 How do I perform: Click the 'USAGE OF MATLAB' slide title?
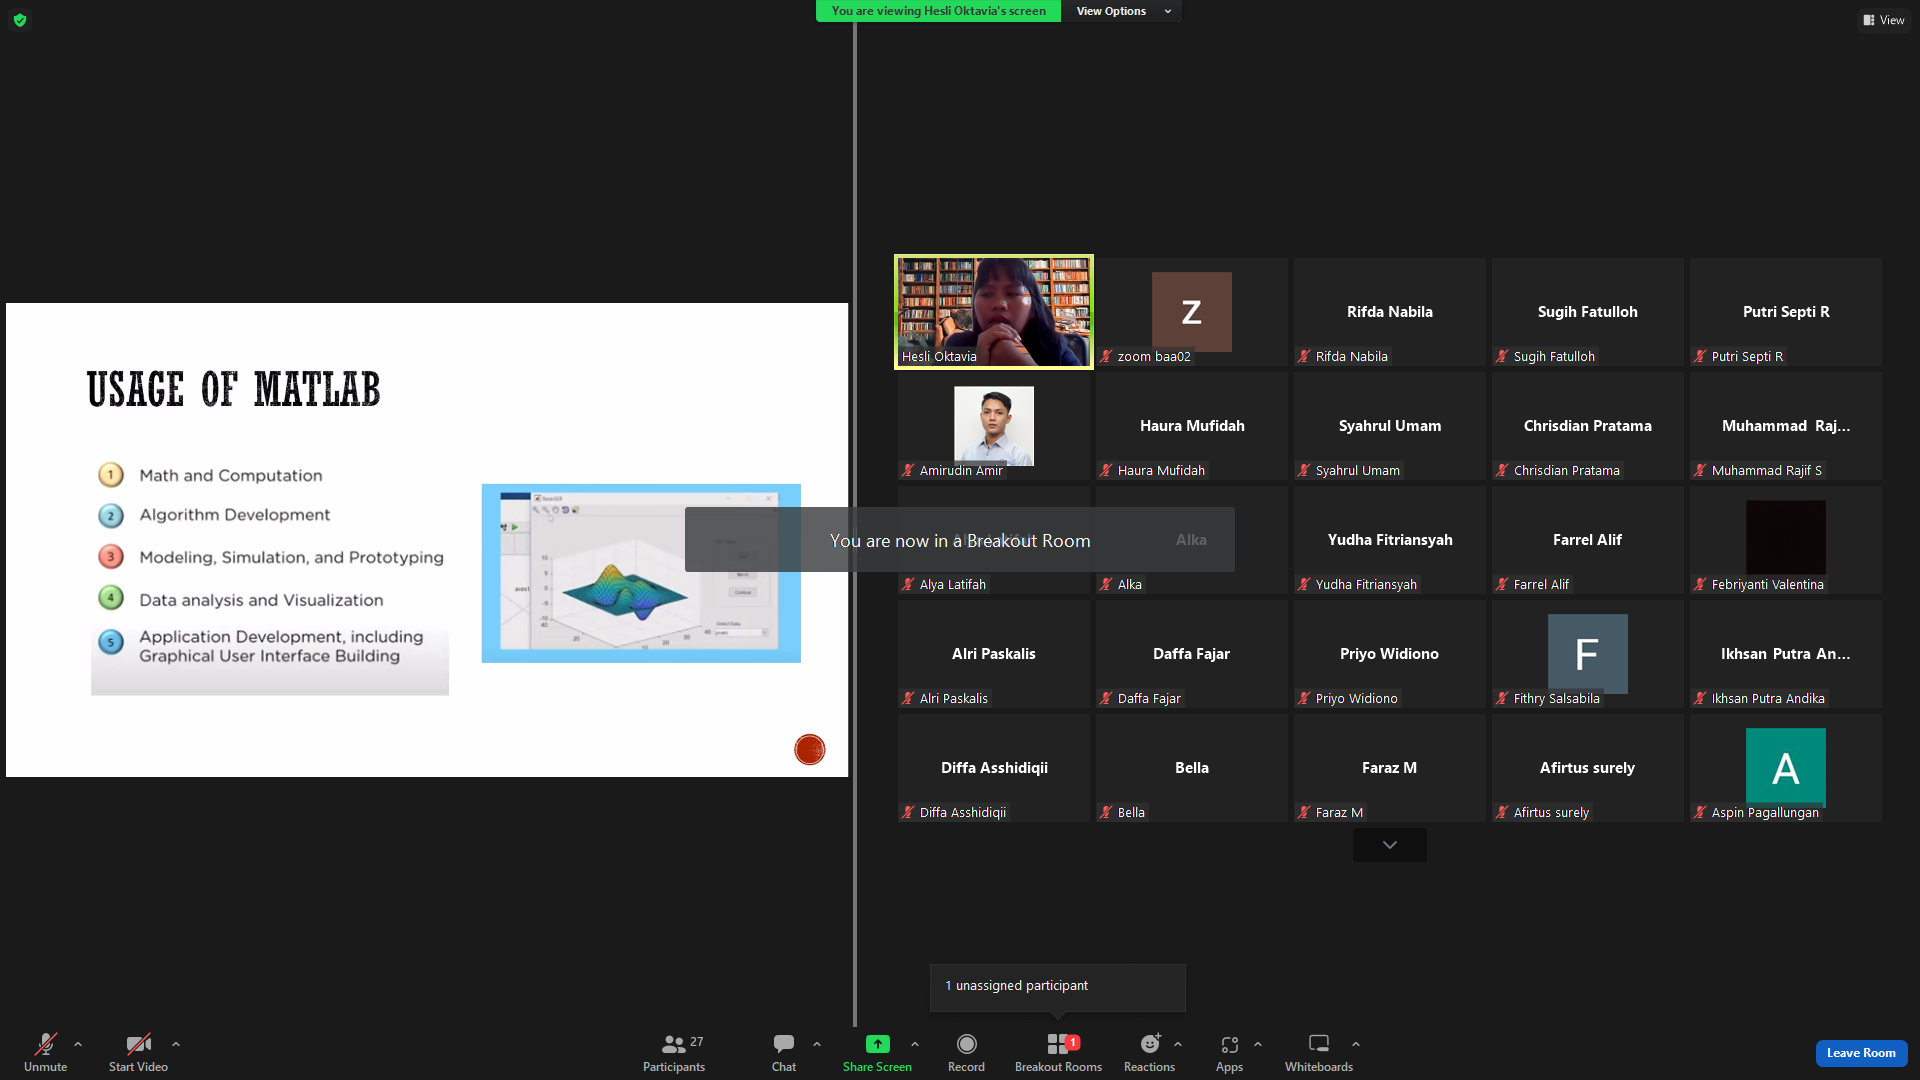(234, 390)
